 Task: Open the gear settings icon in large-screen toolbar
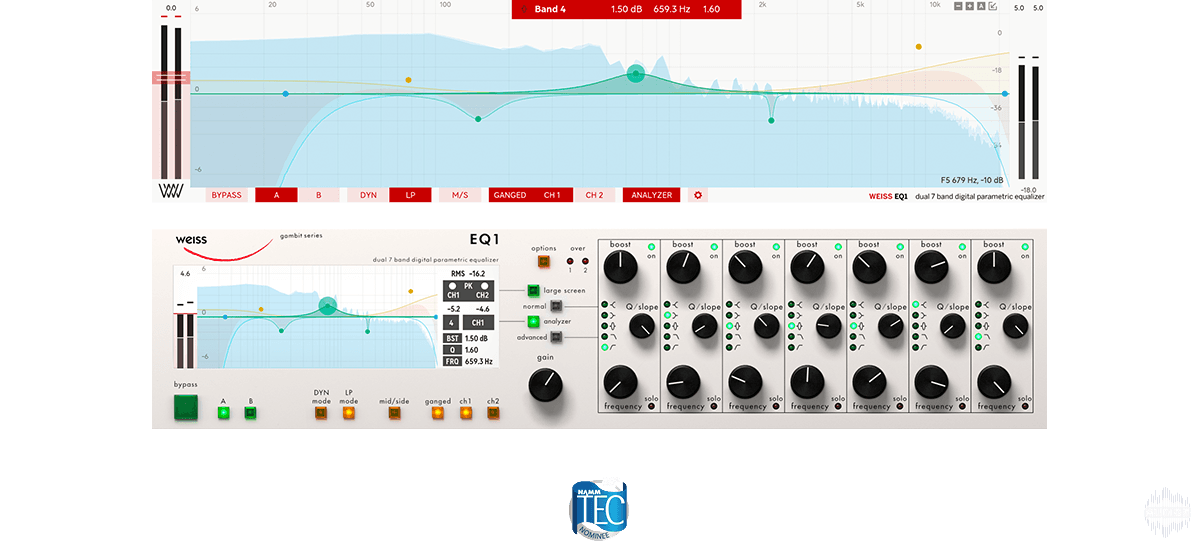698,195
